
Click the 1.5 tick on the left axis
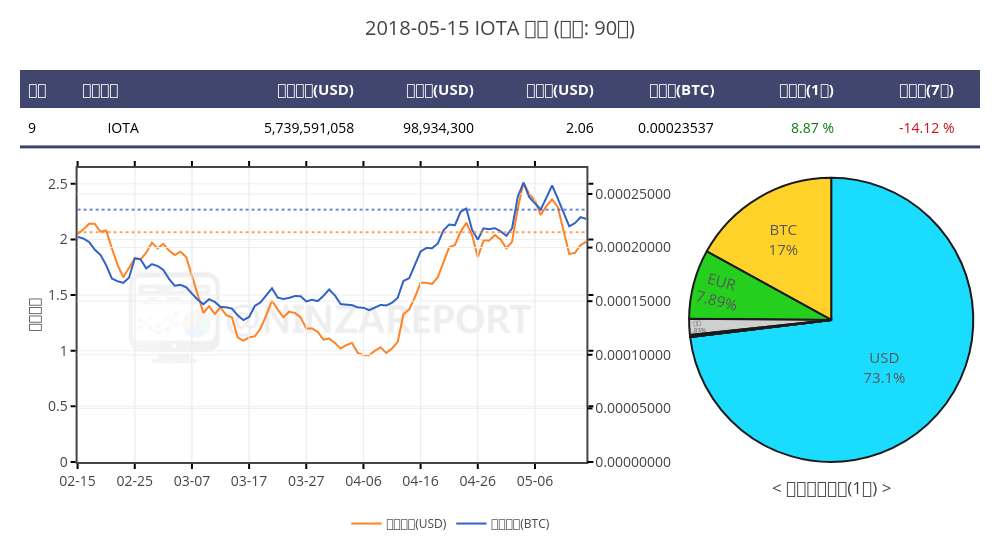tap(57, 295)
